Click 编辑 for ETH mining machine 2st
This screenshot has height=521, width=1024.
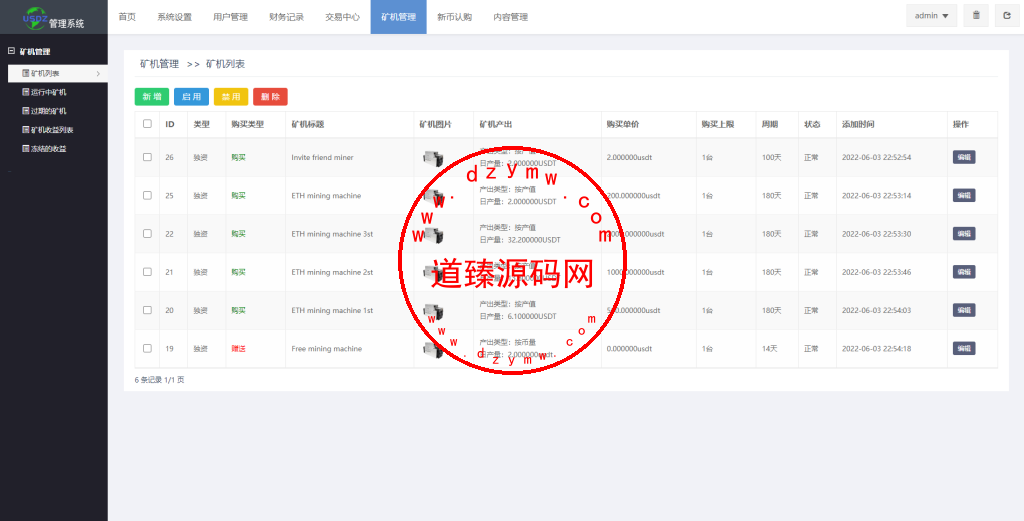coord(964,272)
